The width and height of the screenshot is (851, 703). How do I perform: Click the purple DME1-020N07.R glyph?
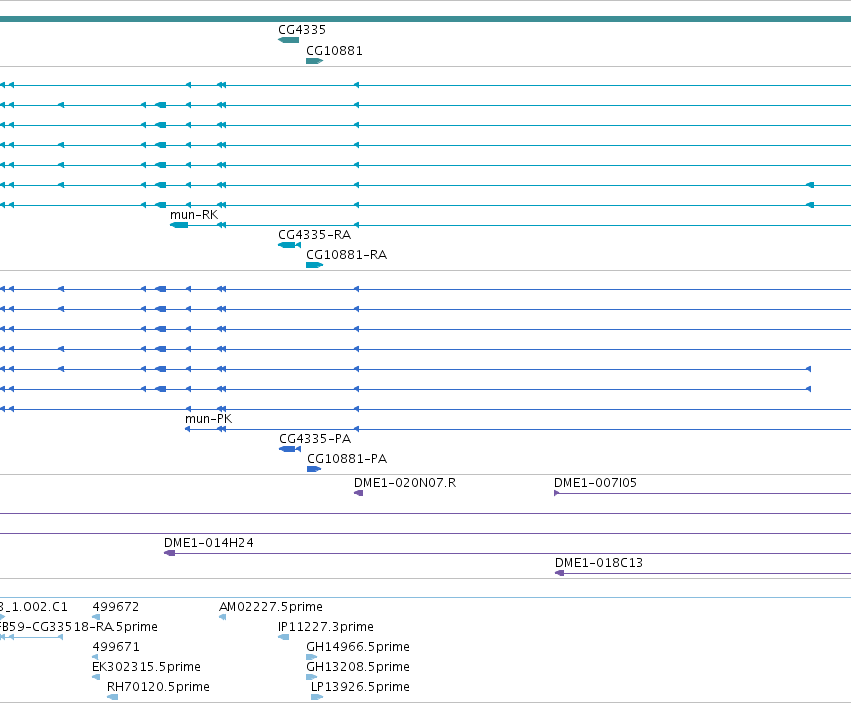pyautogui.click(x=358, y=493)
